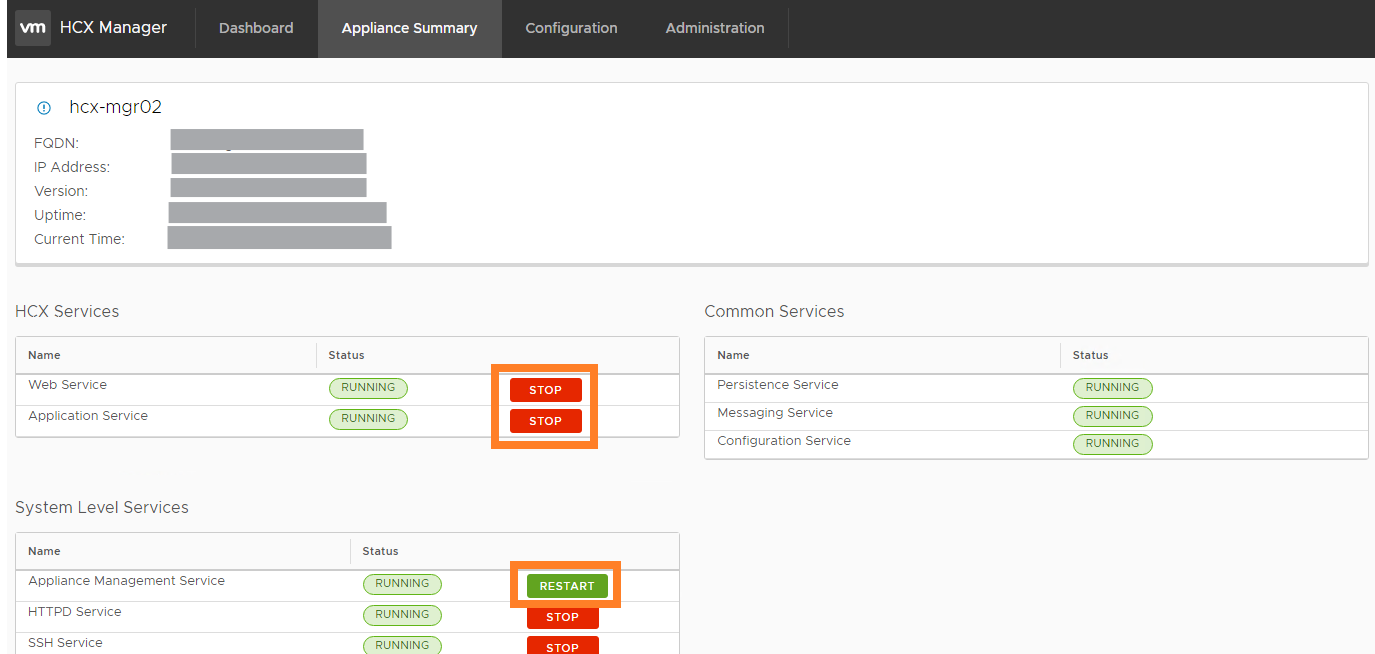Click the Common Services section heading
1375x654 pixels.
[774, 312]
